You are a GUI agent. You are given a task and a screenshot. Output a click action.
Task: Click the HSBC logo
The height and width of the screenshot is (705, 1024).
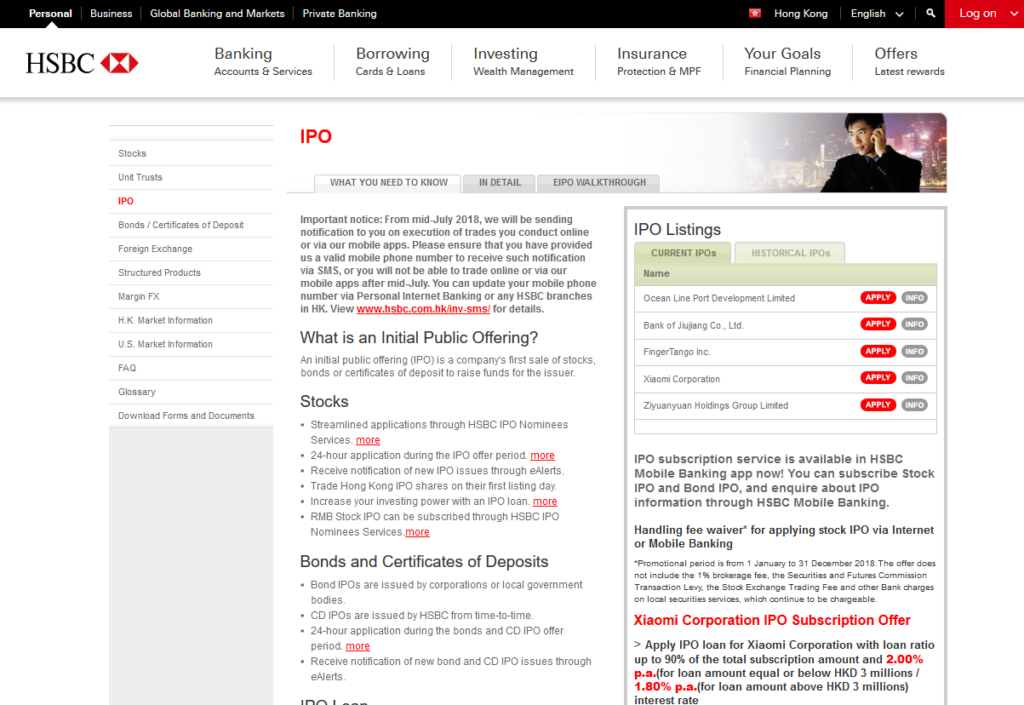pyautogui.click(x=82, y=63)
